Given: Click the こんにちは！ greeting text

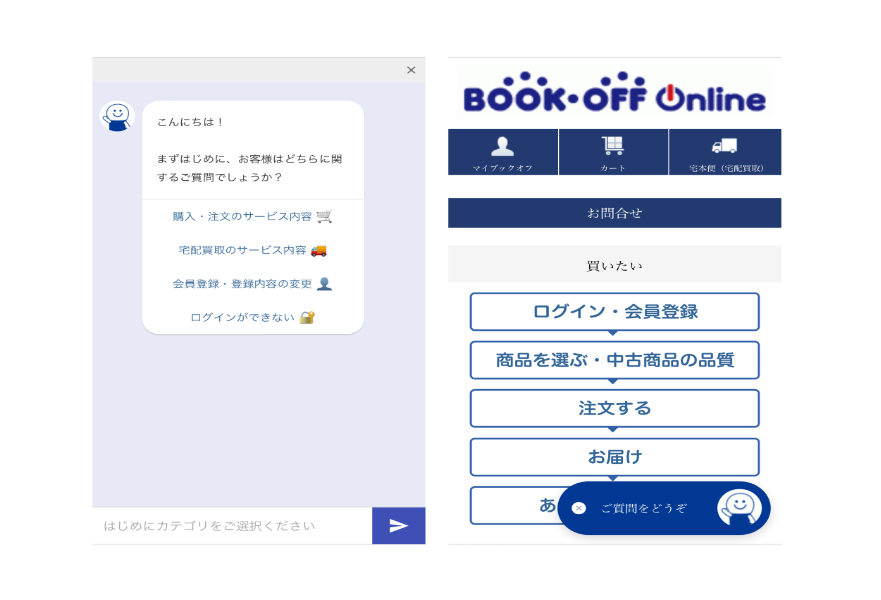Looking at the screenshot, I should point(190,122).
